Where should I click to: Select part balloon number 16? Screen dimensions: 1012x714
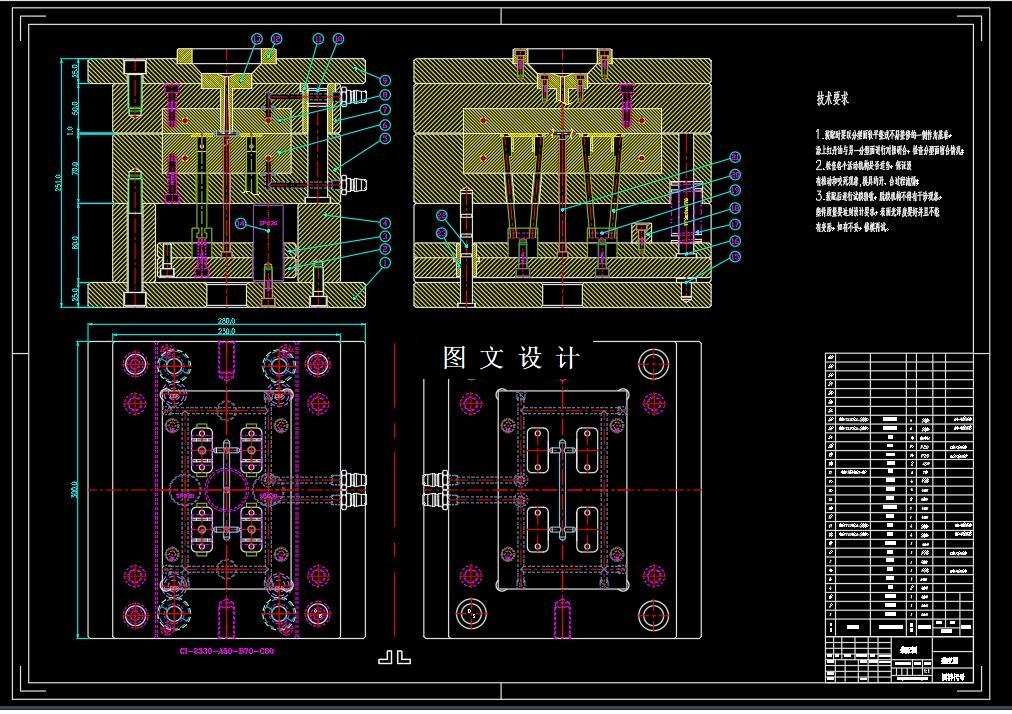735,241
